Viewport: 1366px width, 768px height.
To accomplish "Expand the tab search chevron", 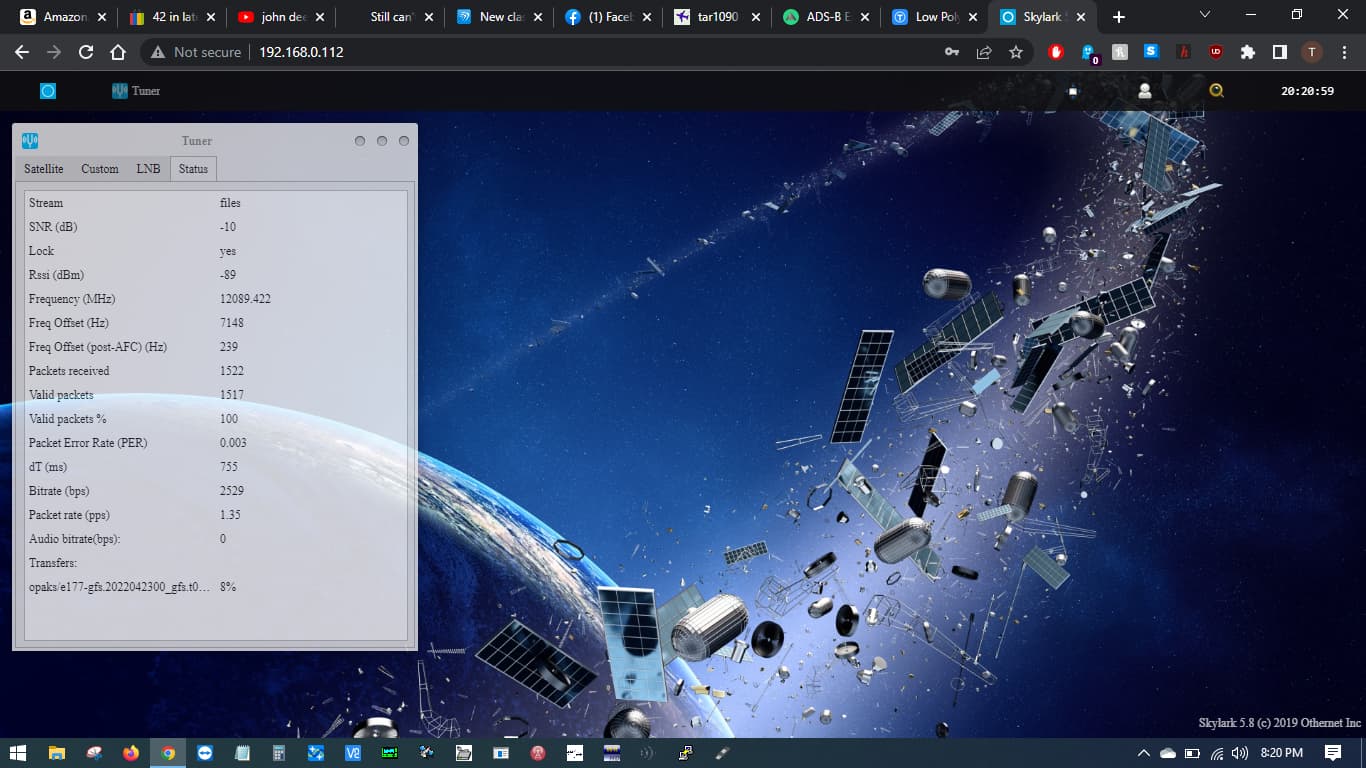I will pos(1204,15).
